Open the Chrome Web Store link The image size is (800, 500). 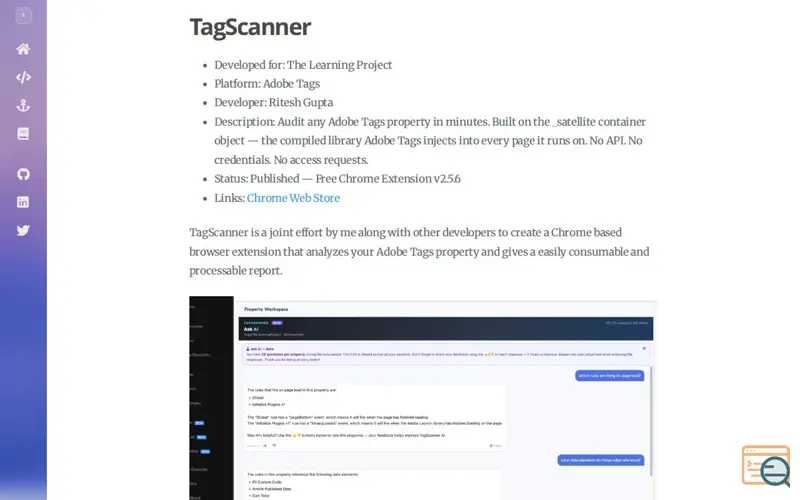coord(293,198)
